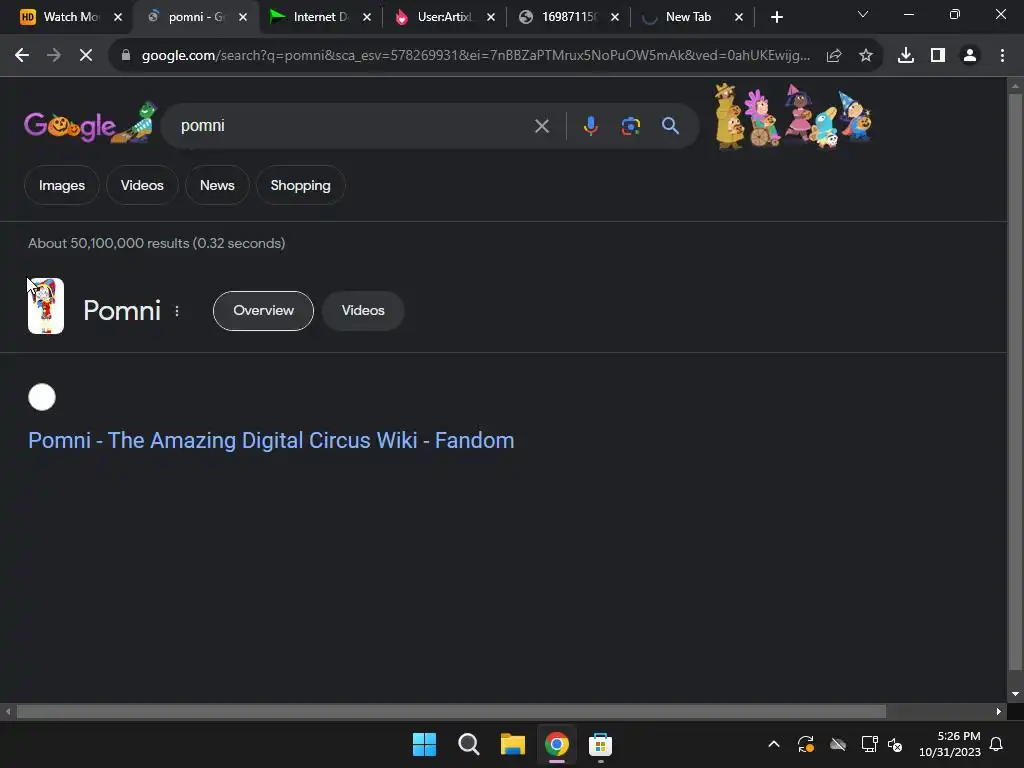Close the Watch Mo tab
The width and height of the screenshot is (1024, 768).
118,18
